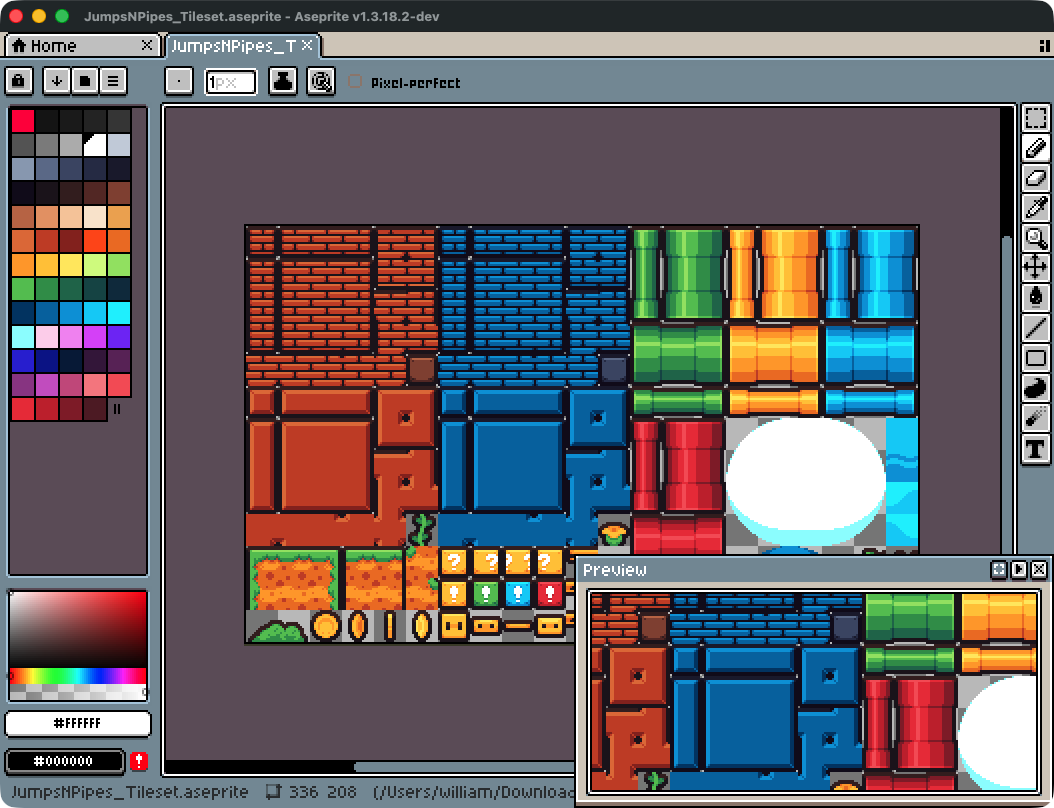
Task: Close the JumpsNPipes_T tab
Action: point(307,45)
